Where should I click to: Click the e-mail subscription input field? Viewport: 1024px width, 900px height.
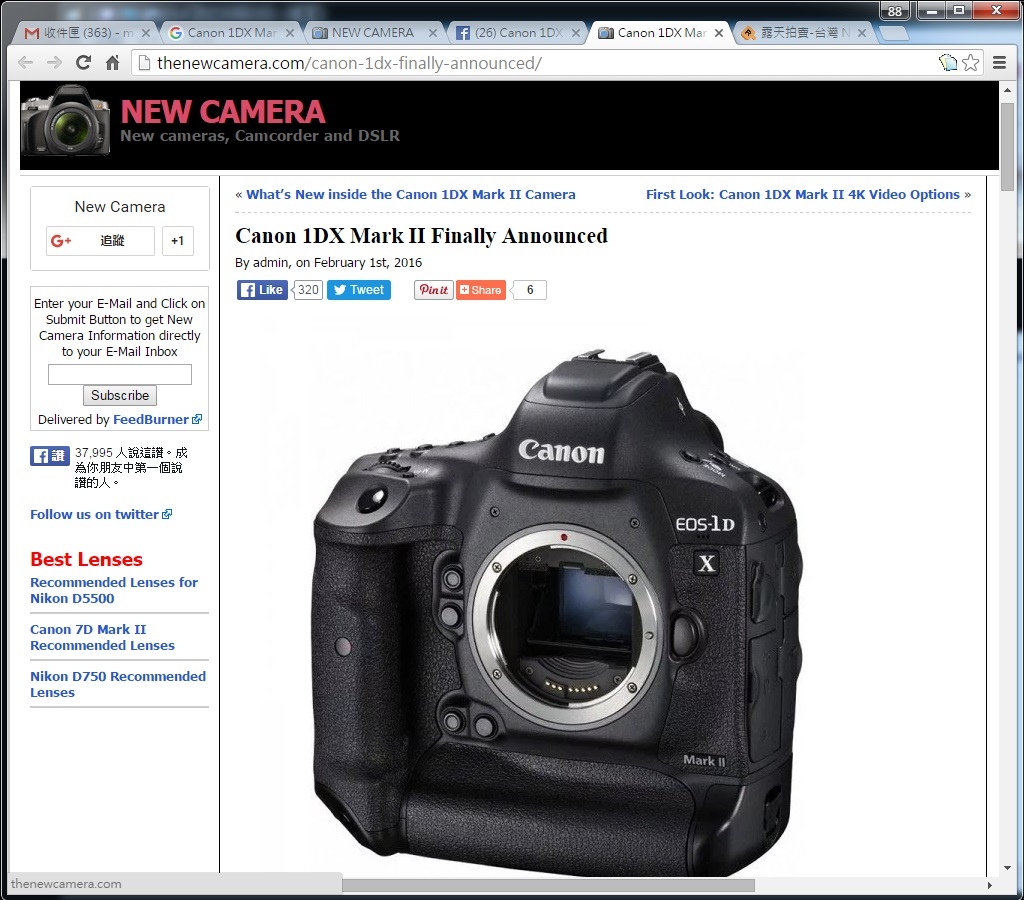(120, 374)
